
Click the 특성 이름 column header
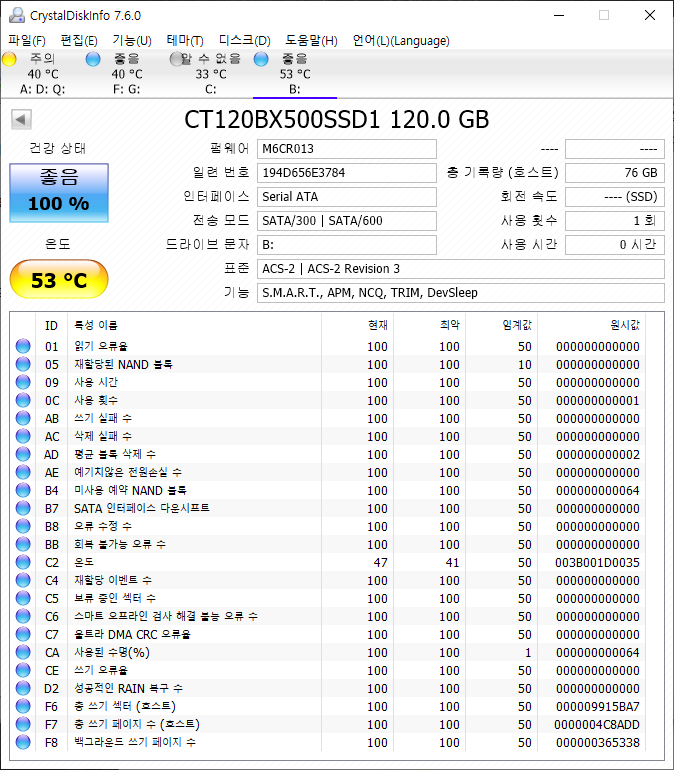tap(194, 325)
